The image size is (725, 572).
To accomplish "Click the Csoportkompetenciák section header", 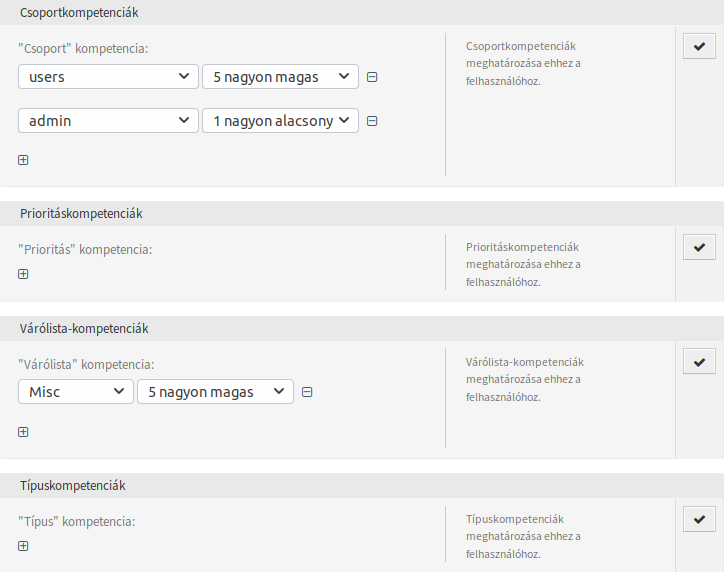I will (362, 12).
